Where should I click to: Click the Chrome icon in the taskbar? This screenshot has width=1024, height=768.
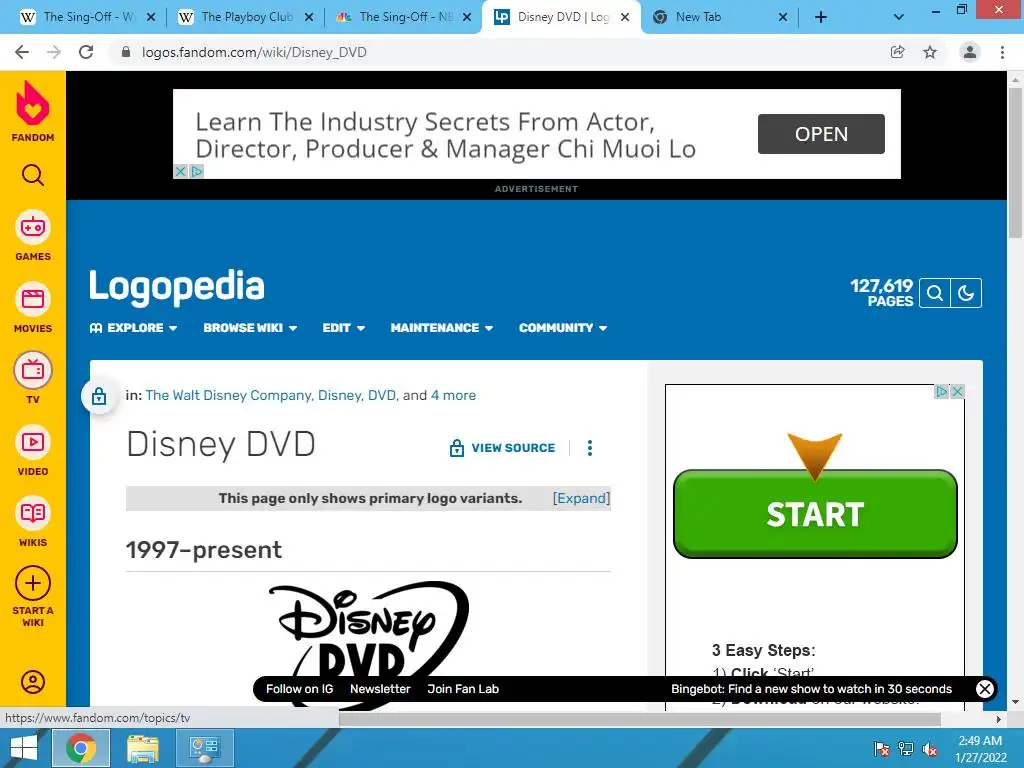80,748
